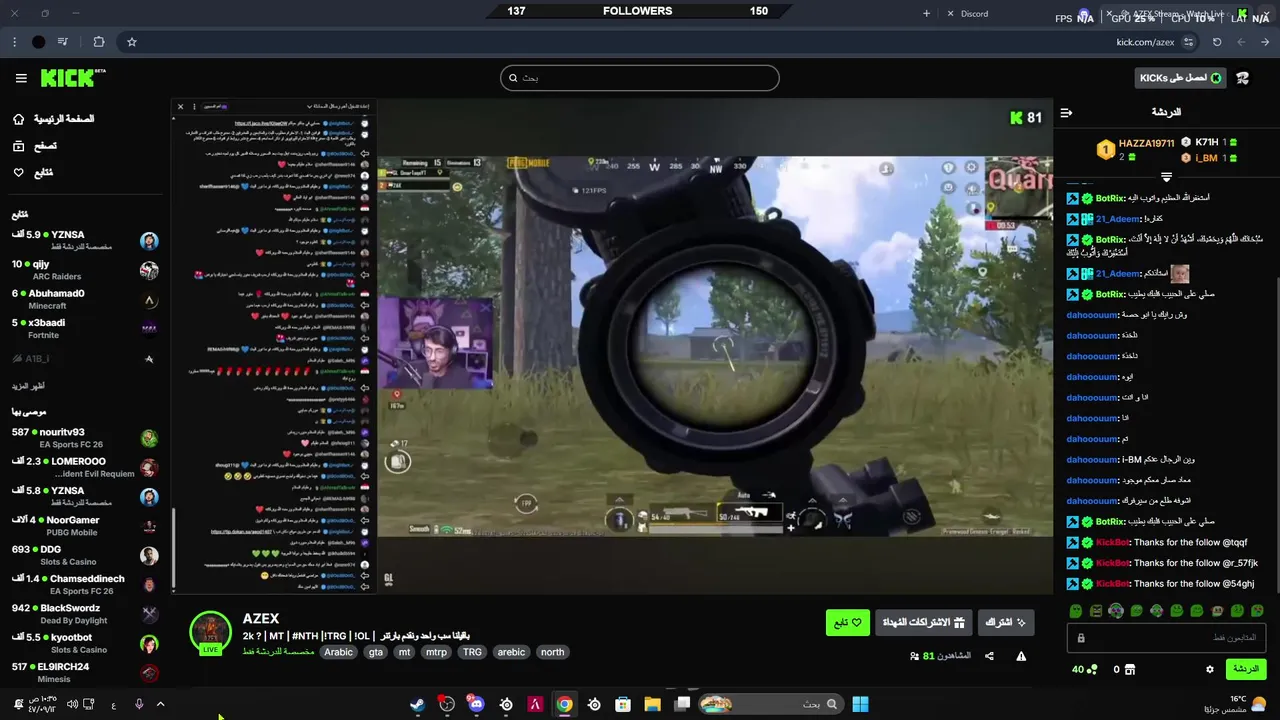Select the gta tag

[x=376, y=652]
